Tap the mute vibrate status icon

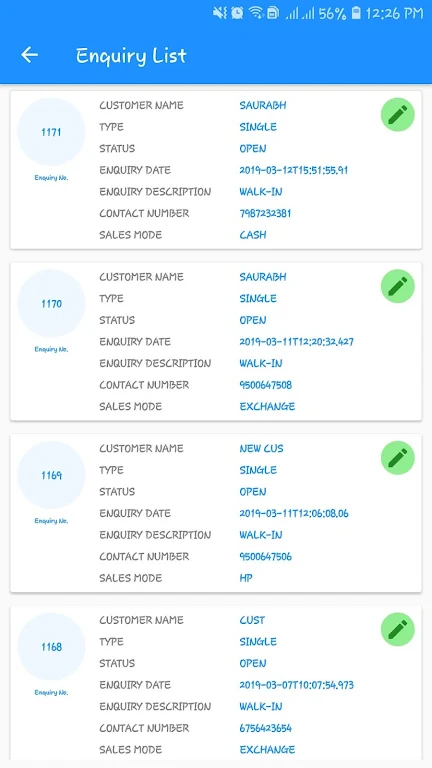(x=220, y=13)
